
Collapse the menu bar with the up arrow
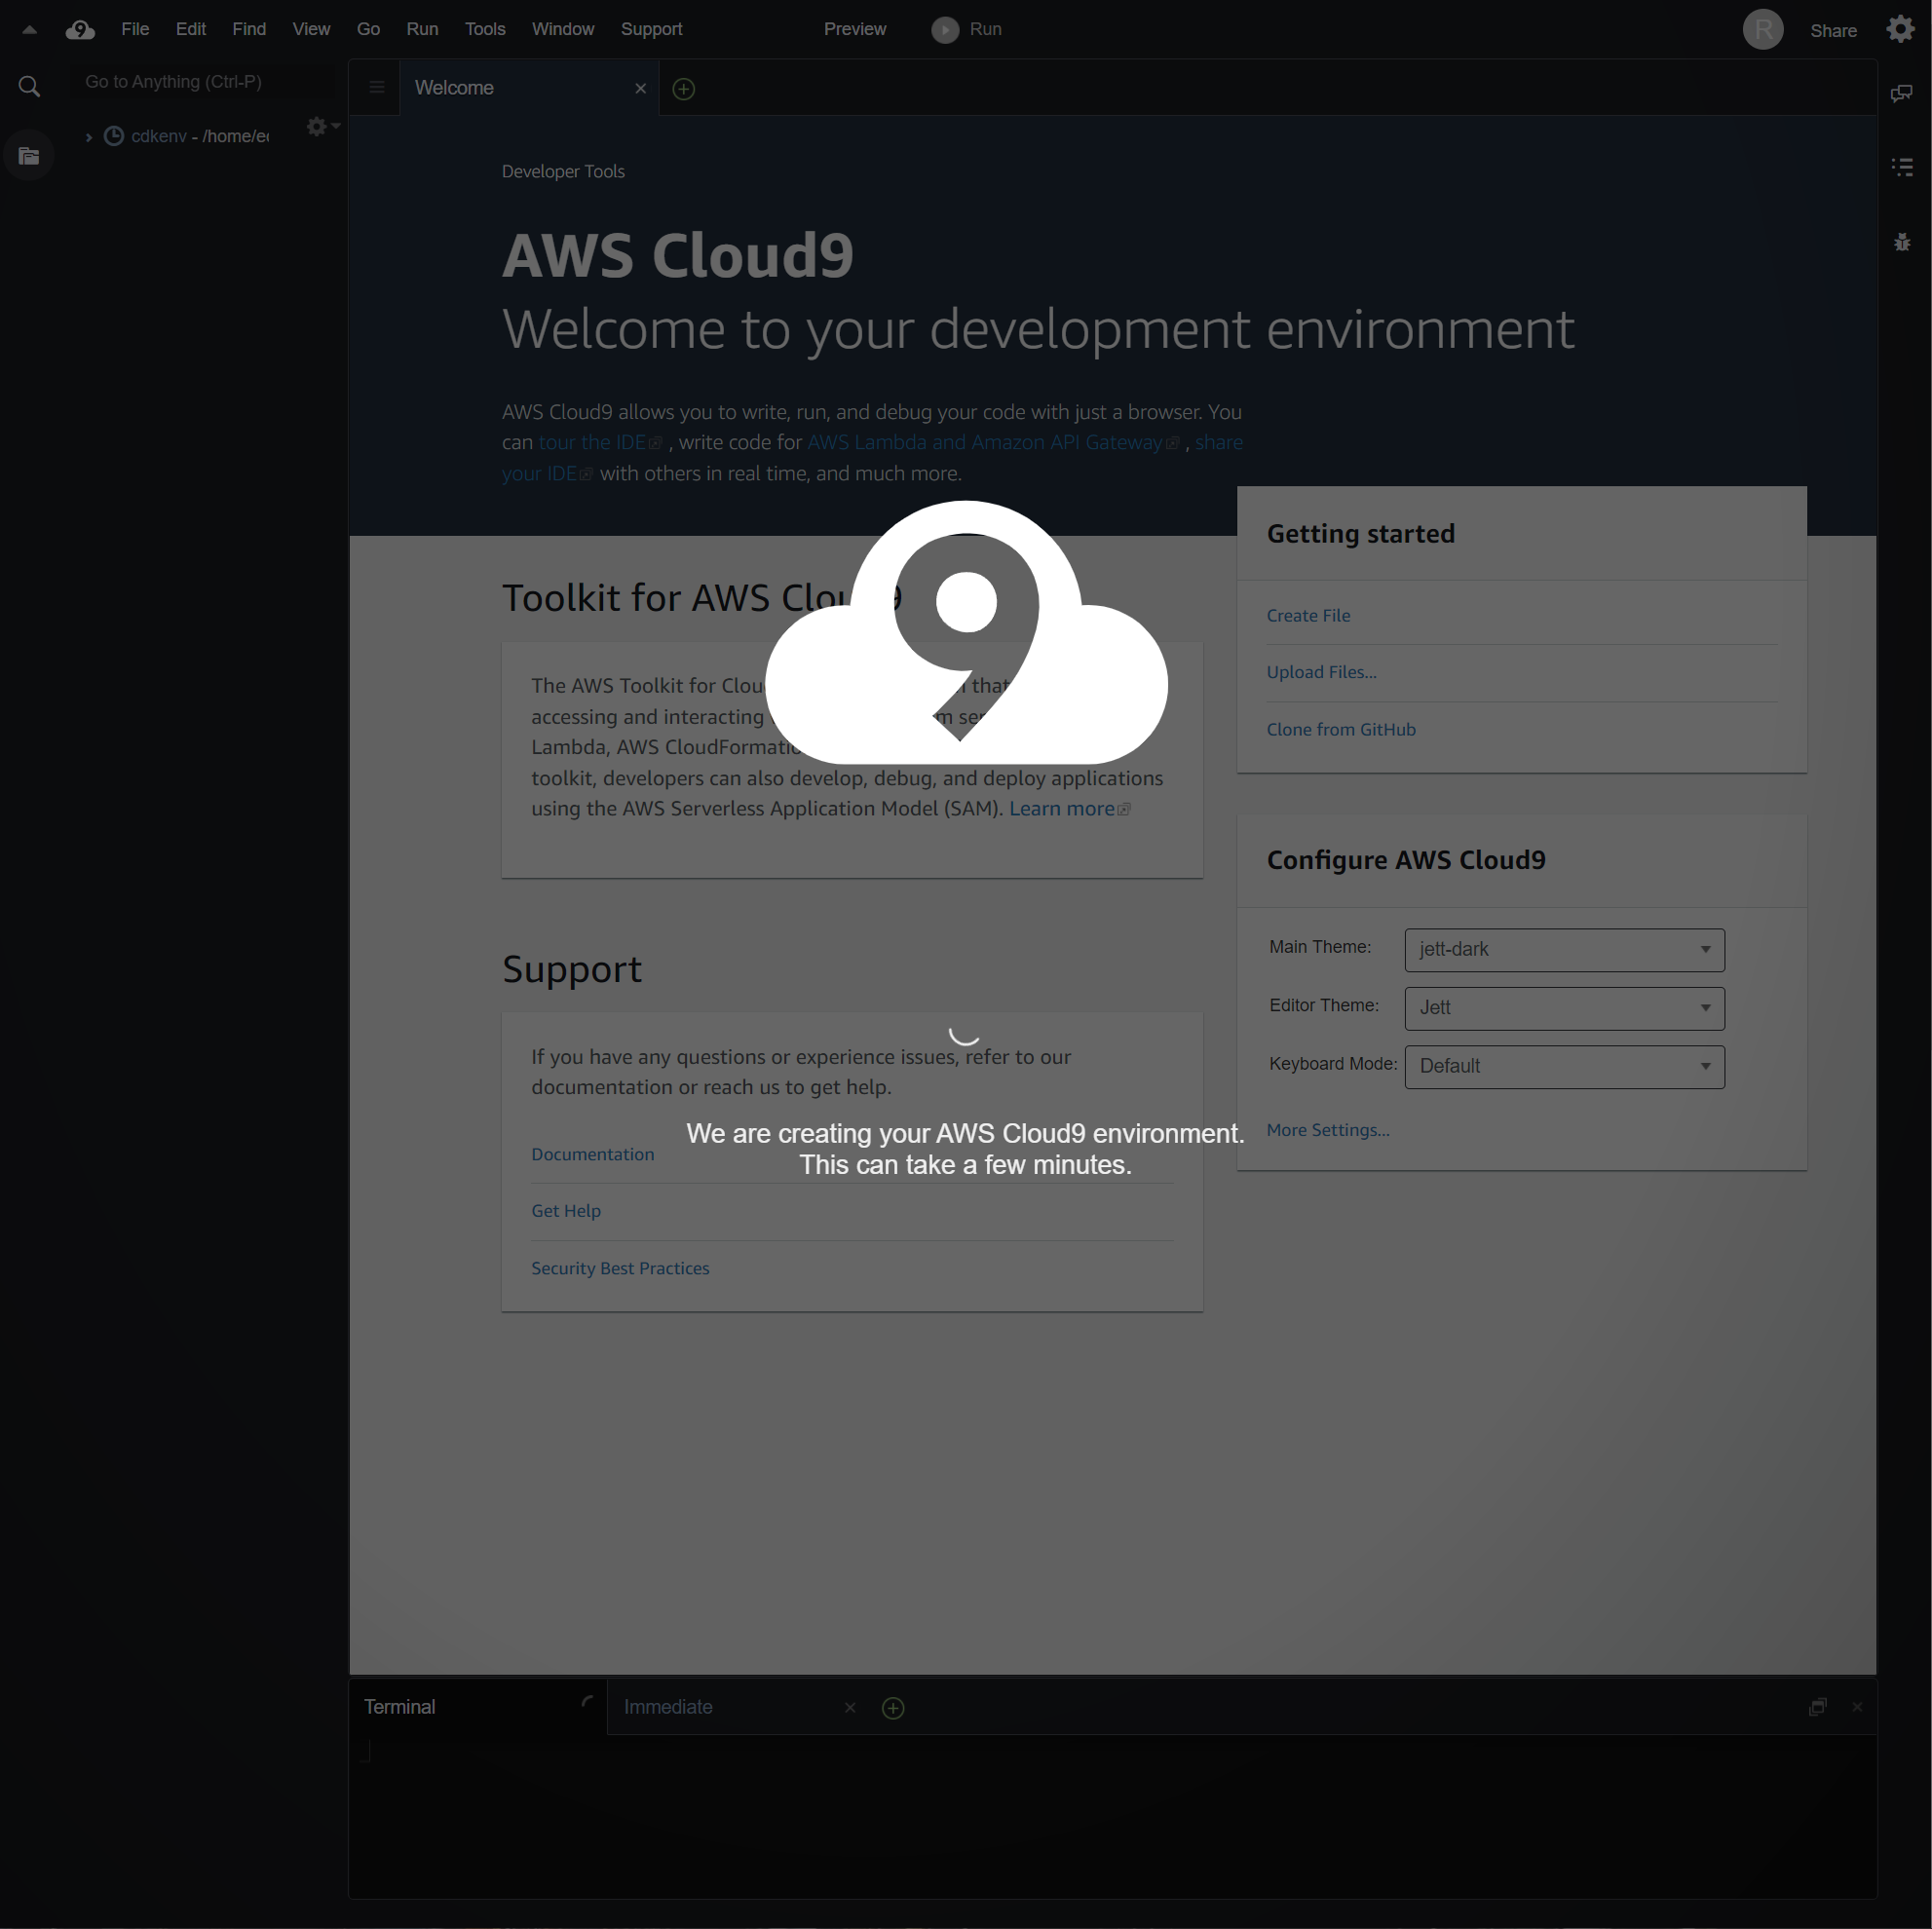pos(29,30)
